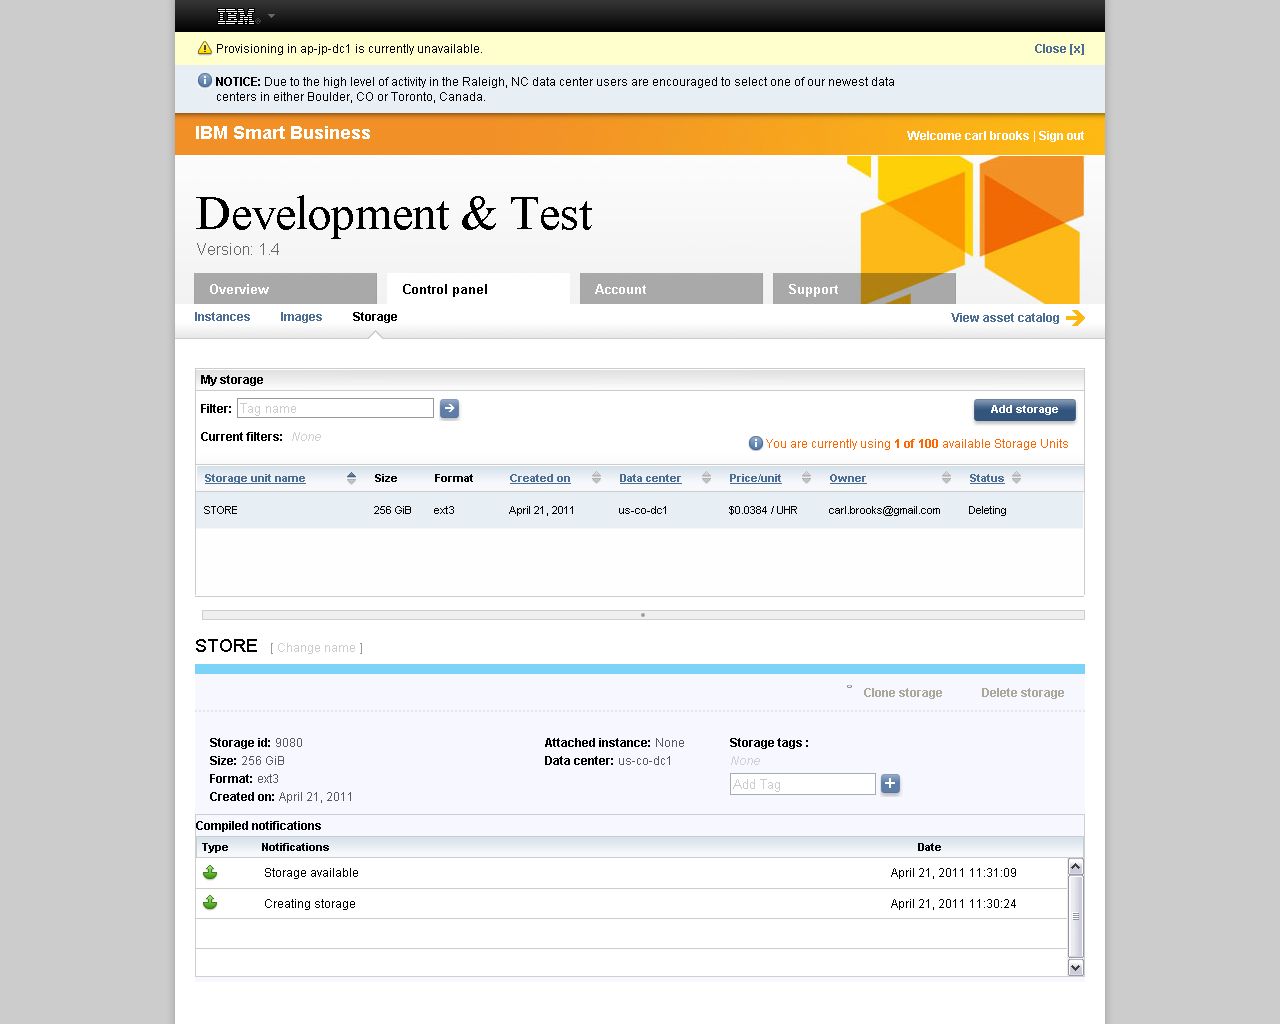Click the 256 GiB size cell
Screen dimensions: 1280x1024
[x=392, y=510]
